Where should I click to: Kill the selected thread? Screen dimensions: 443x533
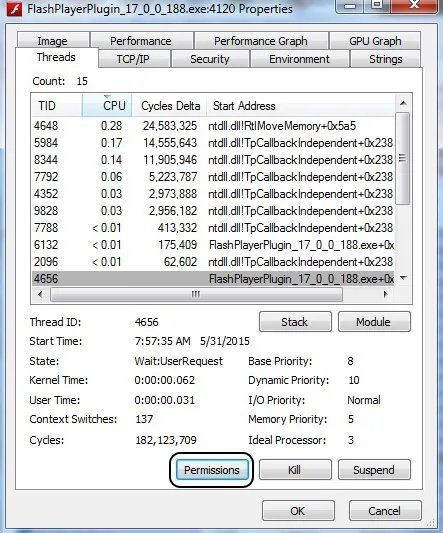pyautogui.click(x=295, y=470)
